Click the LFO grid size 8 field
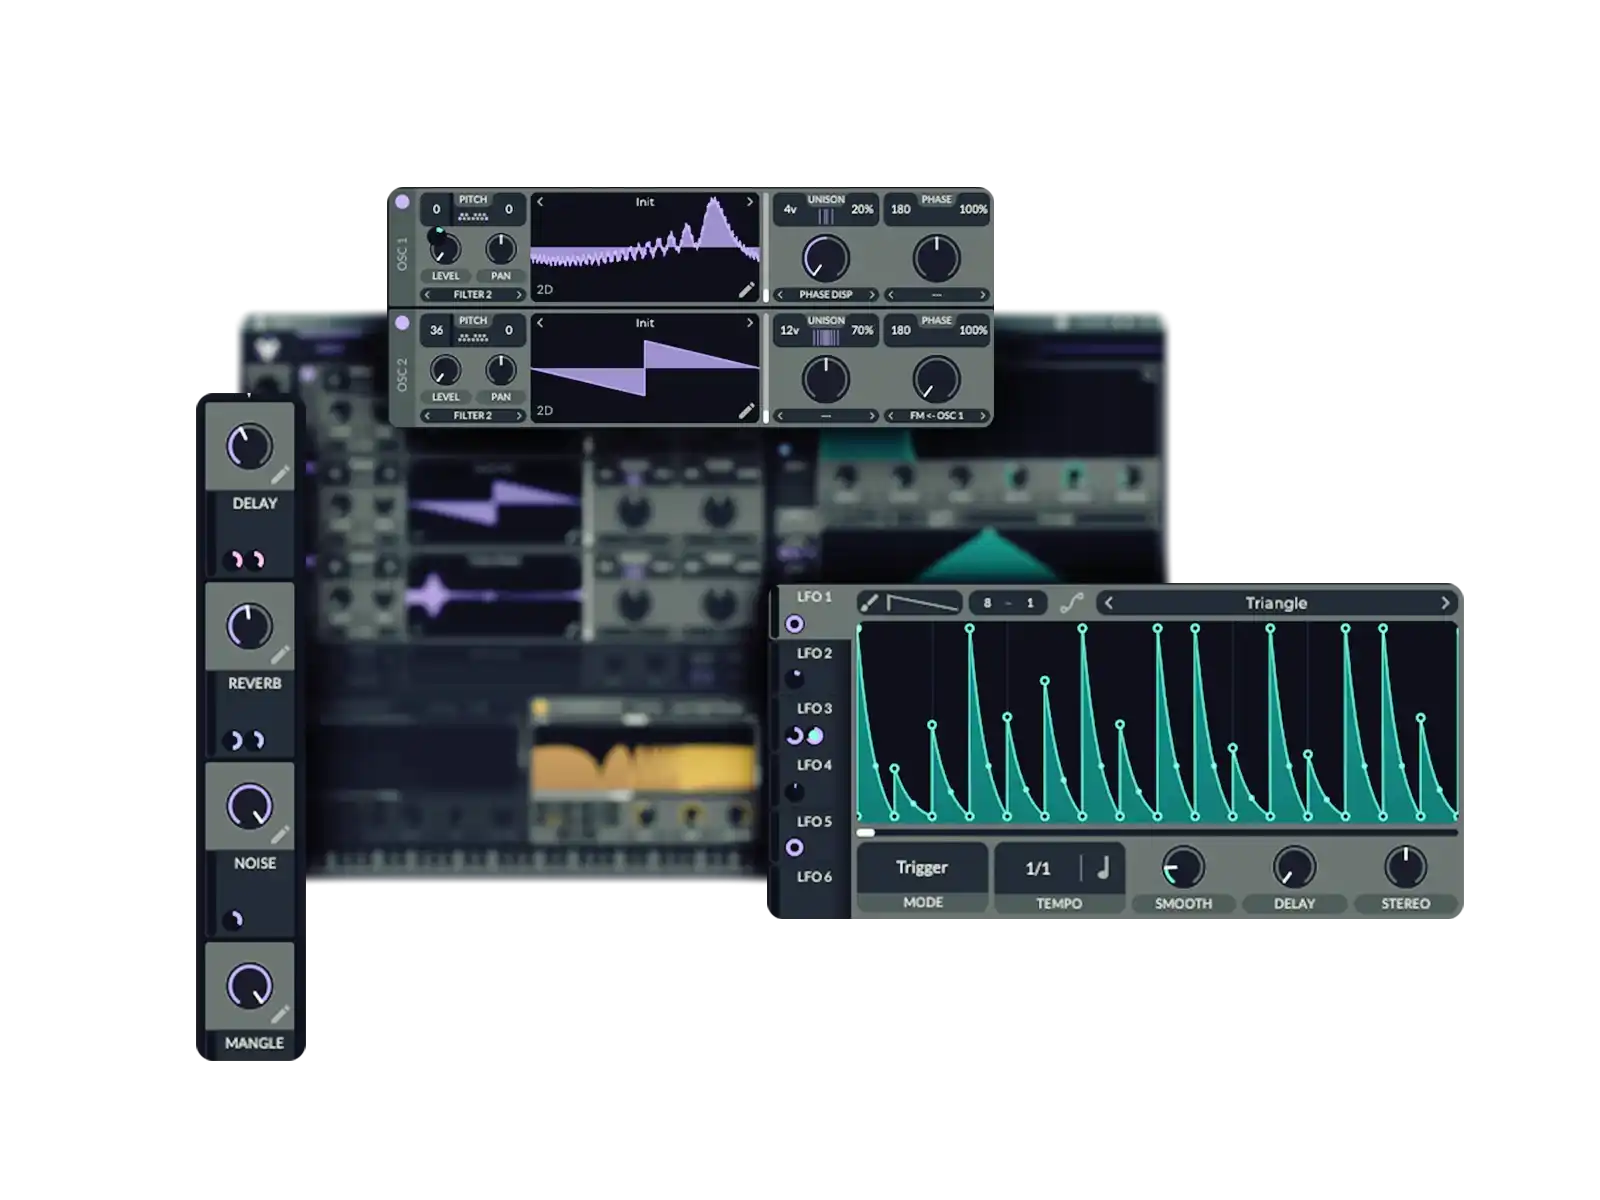The width and height of the screenshot is (1600, 1200). click(x=987, y=603)
